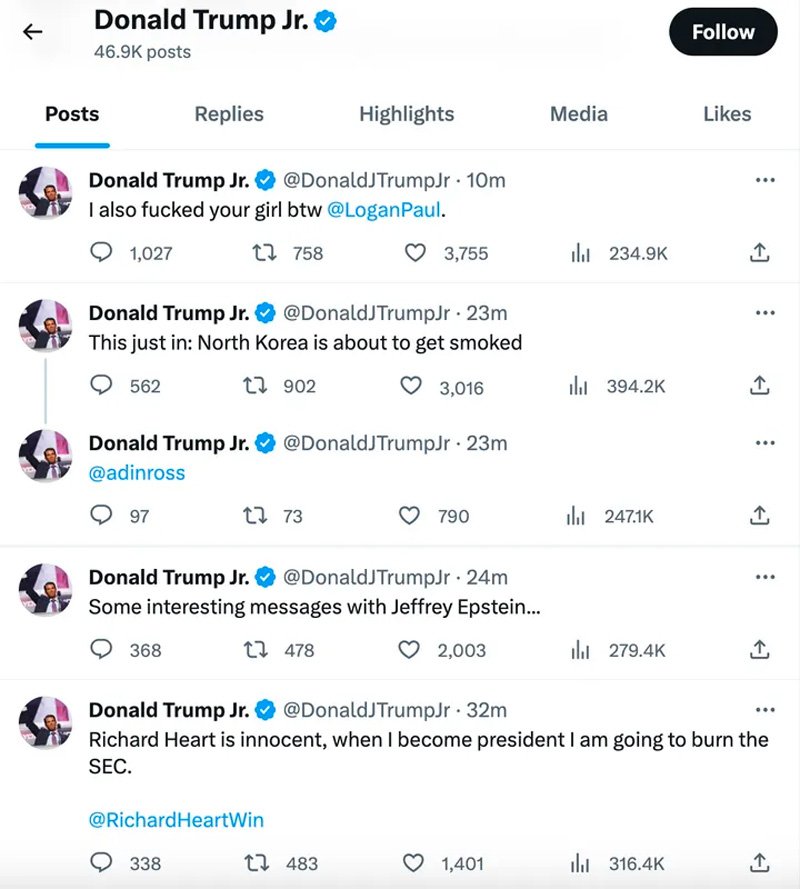Open more options on the 10m post
Screen dimensions: 800x889
(x=765, y=180)
